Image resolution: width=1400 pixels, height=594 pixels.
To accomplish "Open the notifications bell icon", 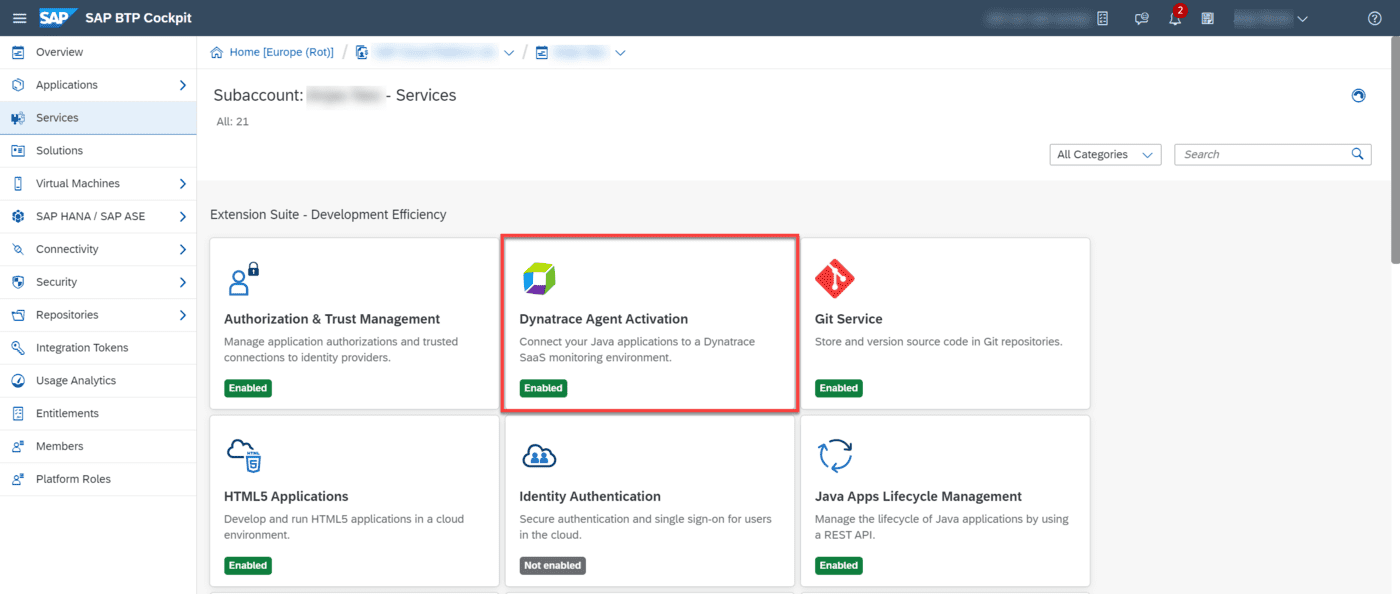I will pyautogui.click(x=1173, y=18).
